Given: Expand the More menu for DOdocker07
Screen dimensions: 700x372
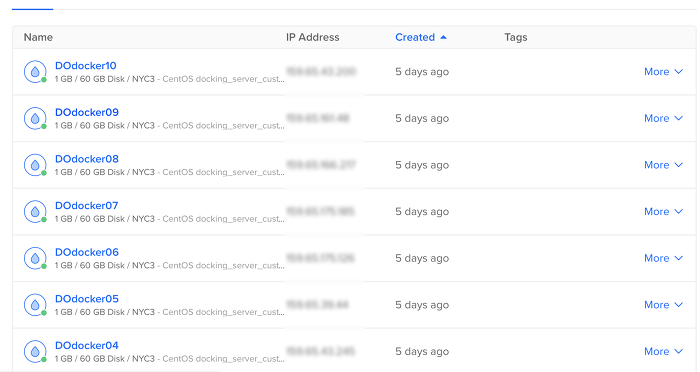Looking at the screenshot, I should coord(663,212).
